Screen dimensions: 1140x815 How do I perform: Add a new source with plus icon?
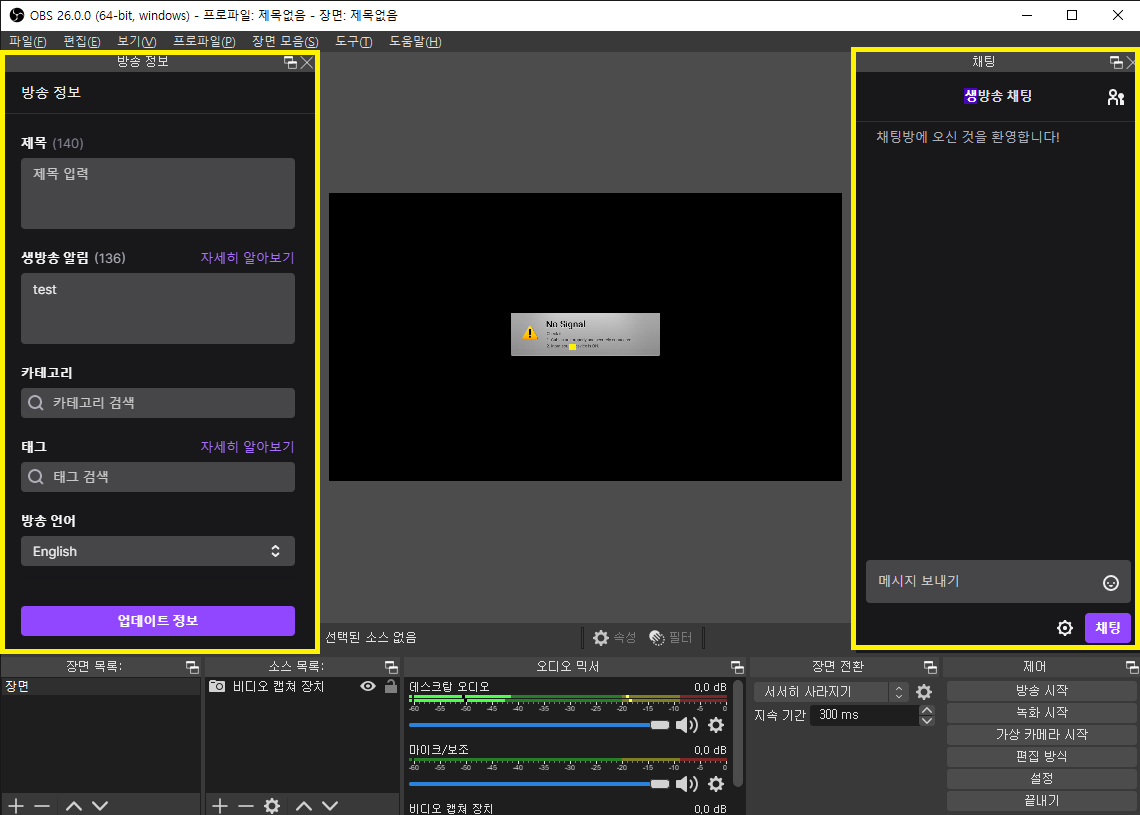(220, 805)
